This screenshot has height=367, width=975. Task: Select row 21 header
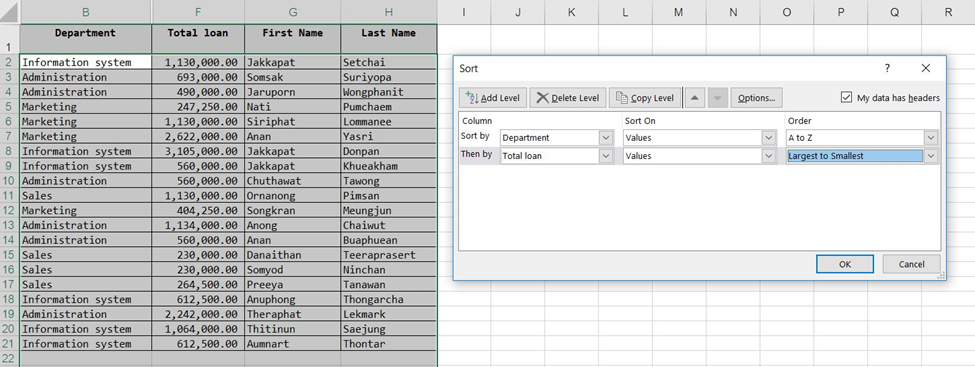tap(9, 344)
